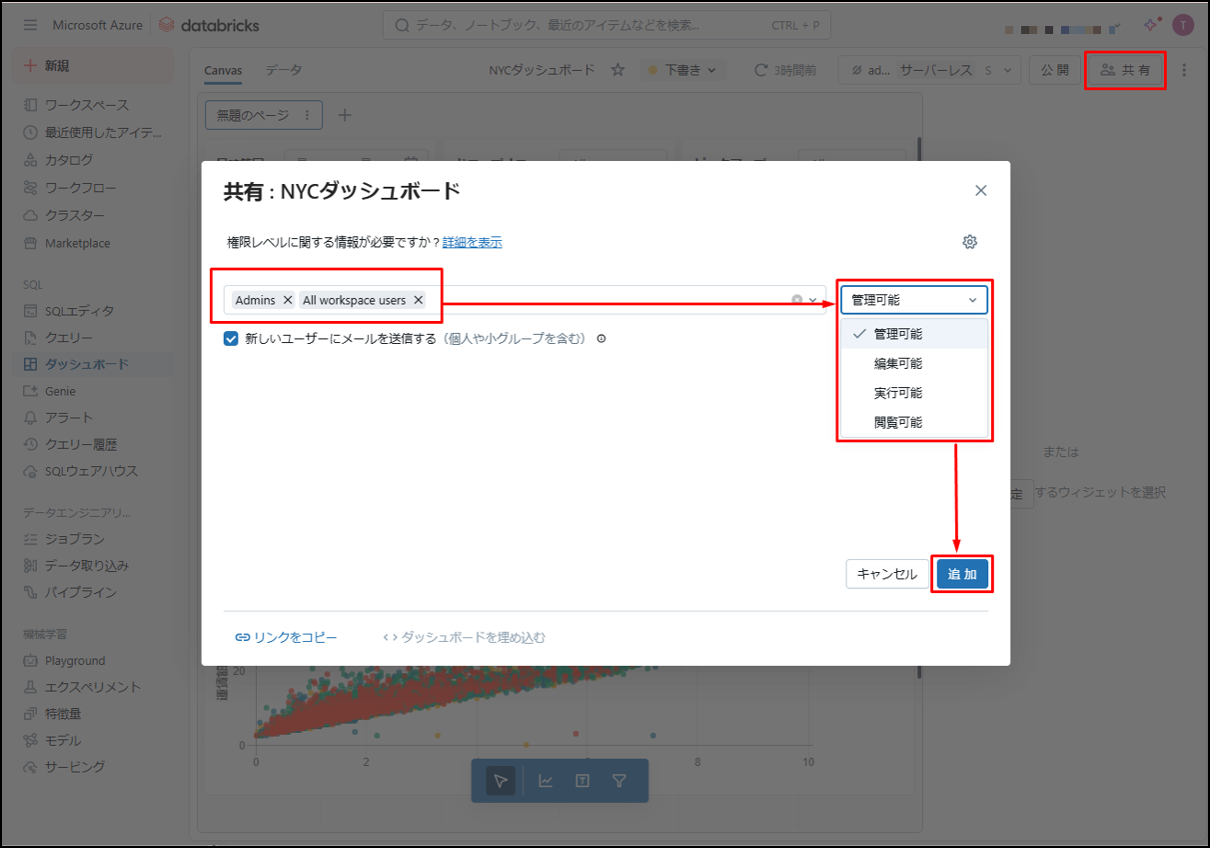Open the 管理可能 permission dropdown
1210x848 pixels.
point(913,300)
